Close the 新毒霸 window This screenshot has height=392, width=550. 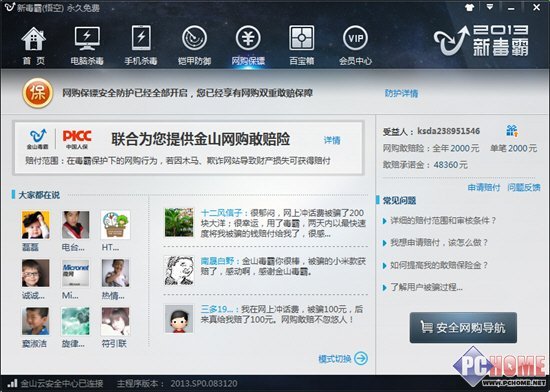tap(537, 7)
